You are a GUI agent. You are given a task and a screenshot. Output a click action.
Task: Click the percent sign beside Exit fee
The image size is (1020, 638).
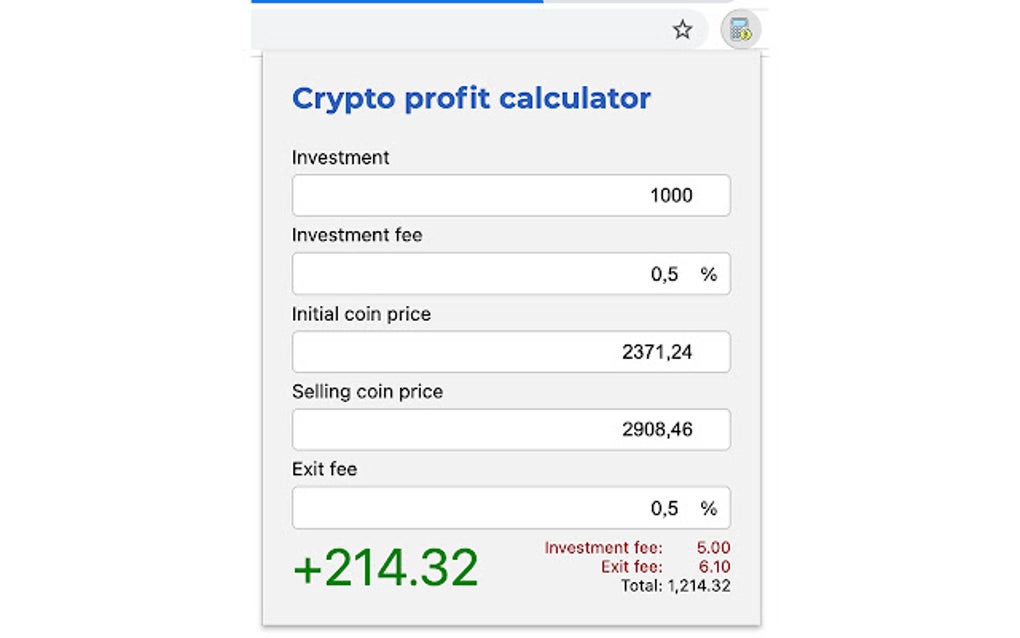(712, 507)
